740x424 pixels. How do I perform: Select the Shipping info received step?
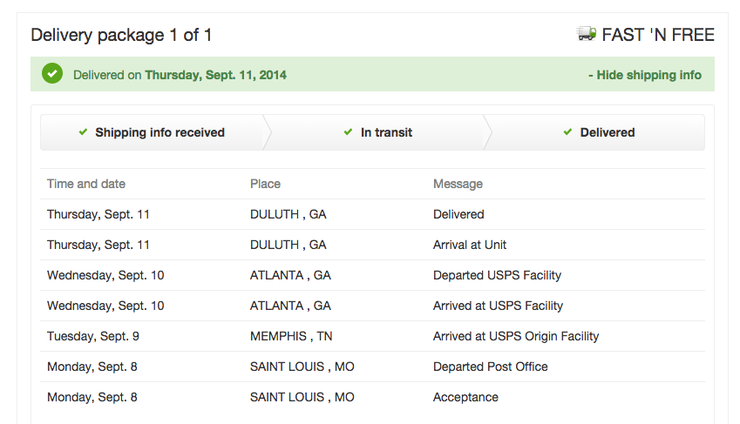[x=152, y=133]
